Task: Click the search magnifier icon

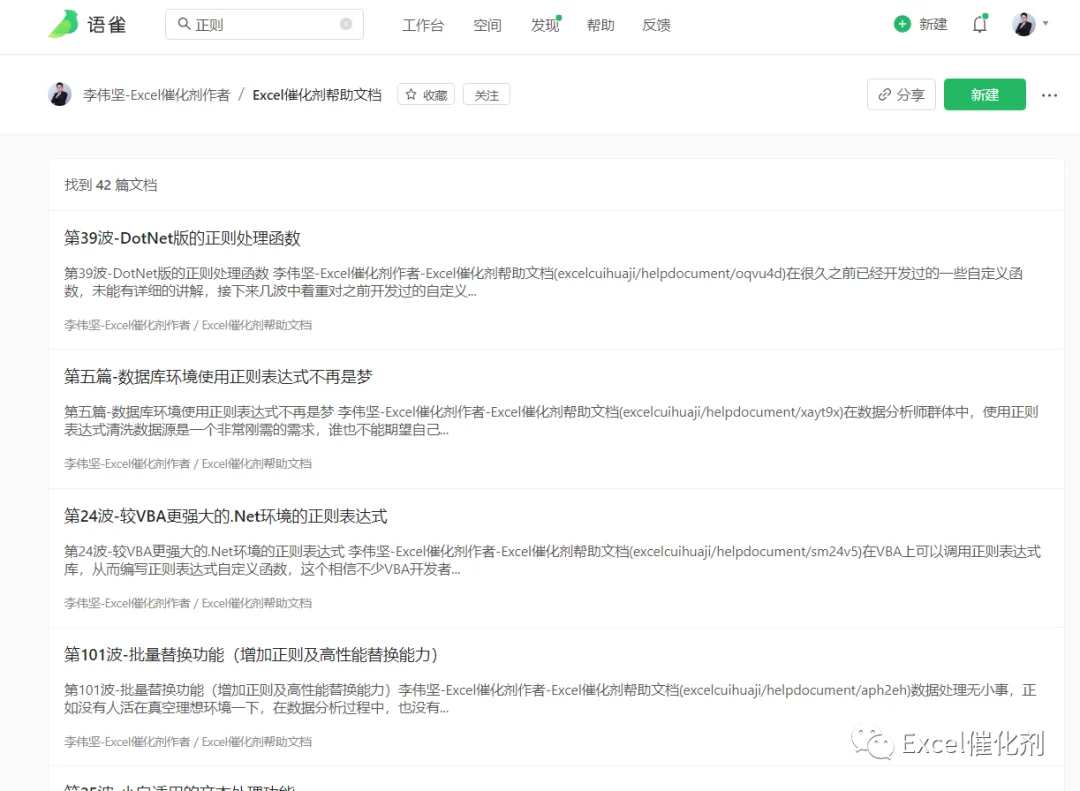Action: pyautogui.click(x=184, y=24)
